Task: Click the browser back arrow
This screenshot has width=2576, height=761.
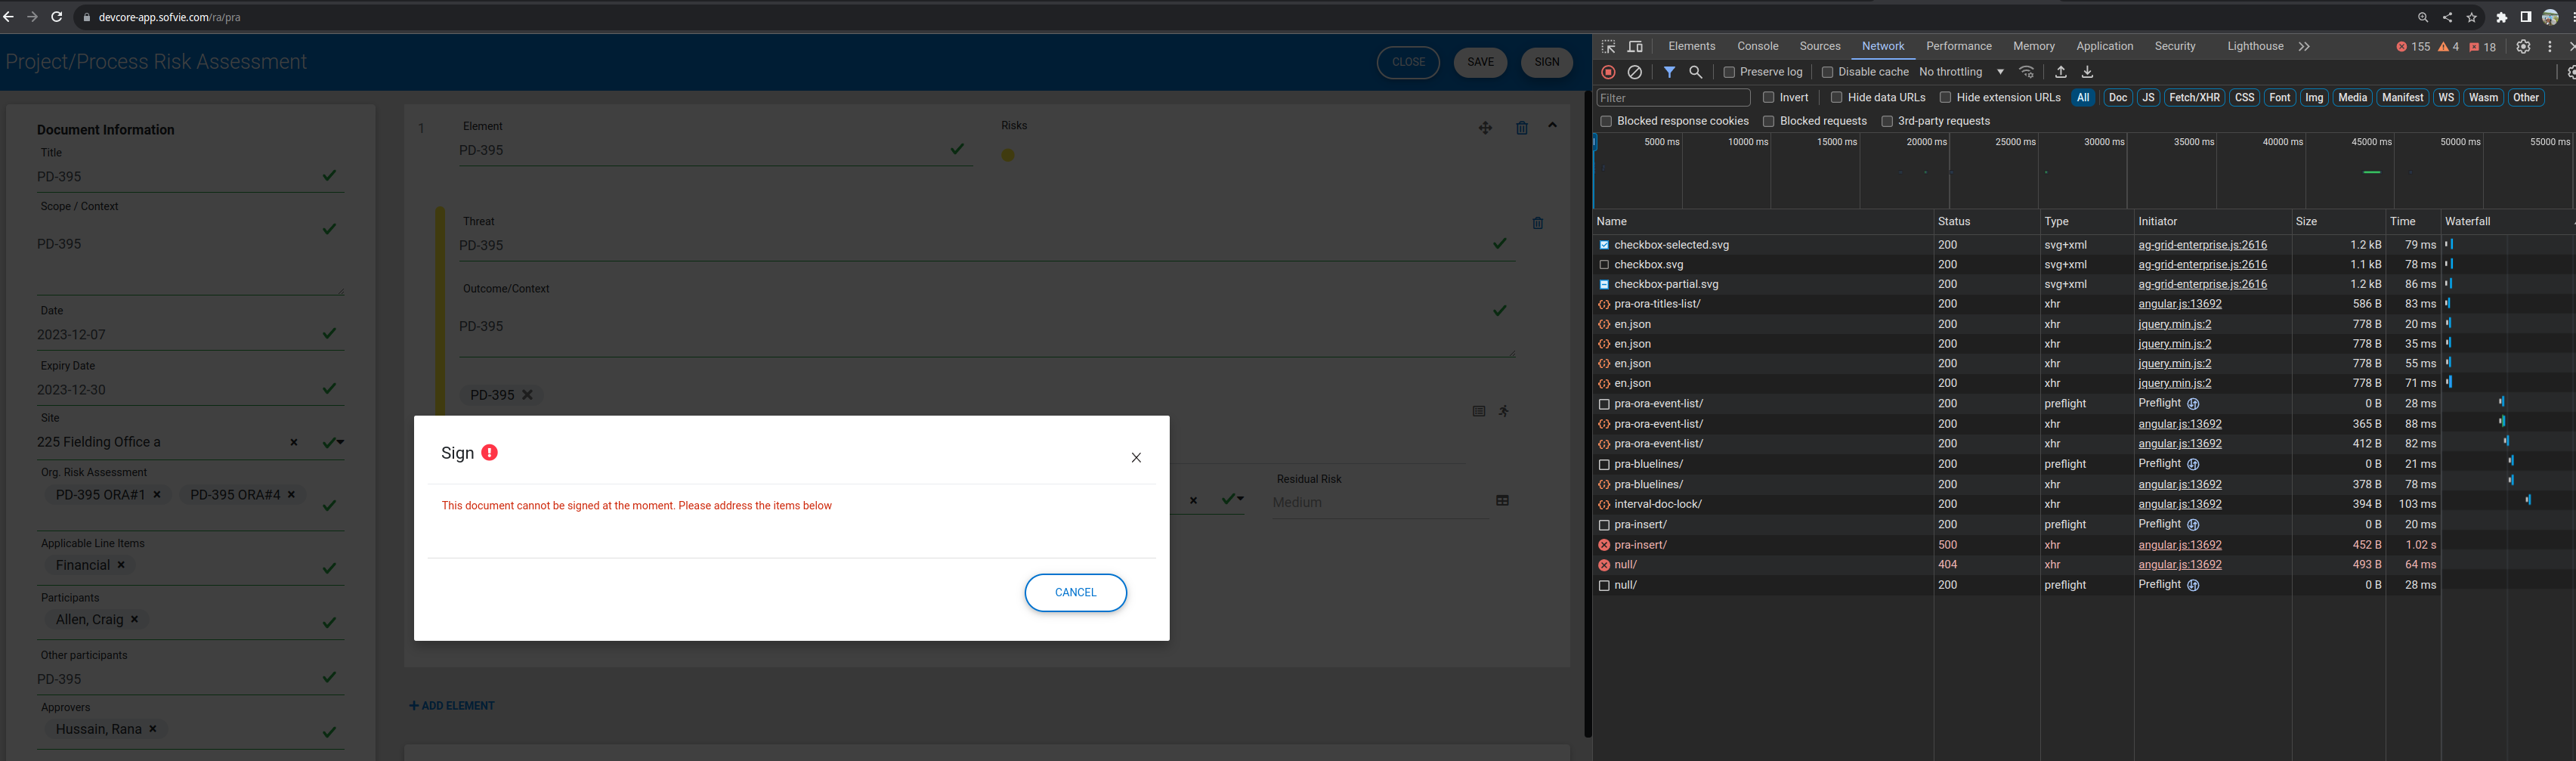Action: (x=9, y=17)
